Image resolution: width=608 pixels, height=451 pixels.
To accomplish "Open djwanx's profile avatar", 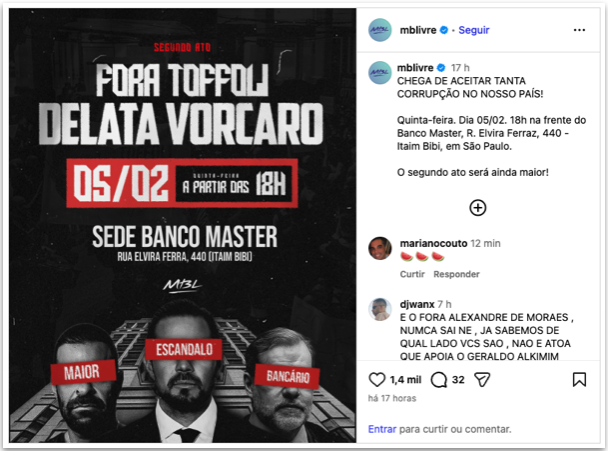I will click(x=380, y=309).
